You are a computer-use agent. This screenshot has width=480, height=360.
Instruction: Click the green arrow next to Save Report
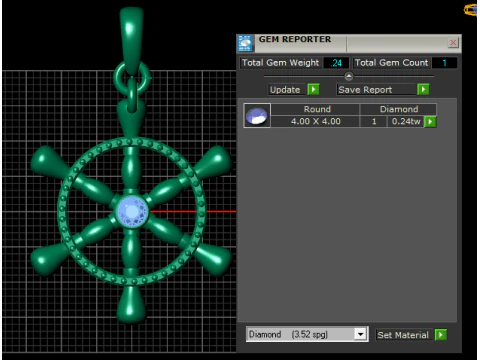[x=423, y=89]
